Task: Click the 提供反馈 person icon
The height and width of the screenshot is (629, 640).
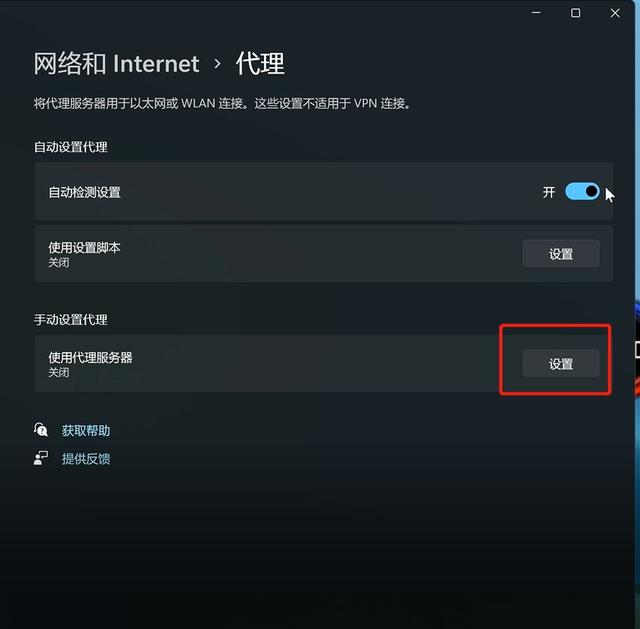Action: click(x=41, y=458)
